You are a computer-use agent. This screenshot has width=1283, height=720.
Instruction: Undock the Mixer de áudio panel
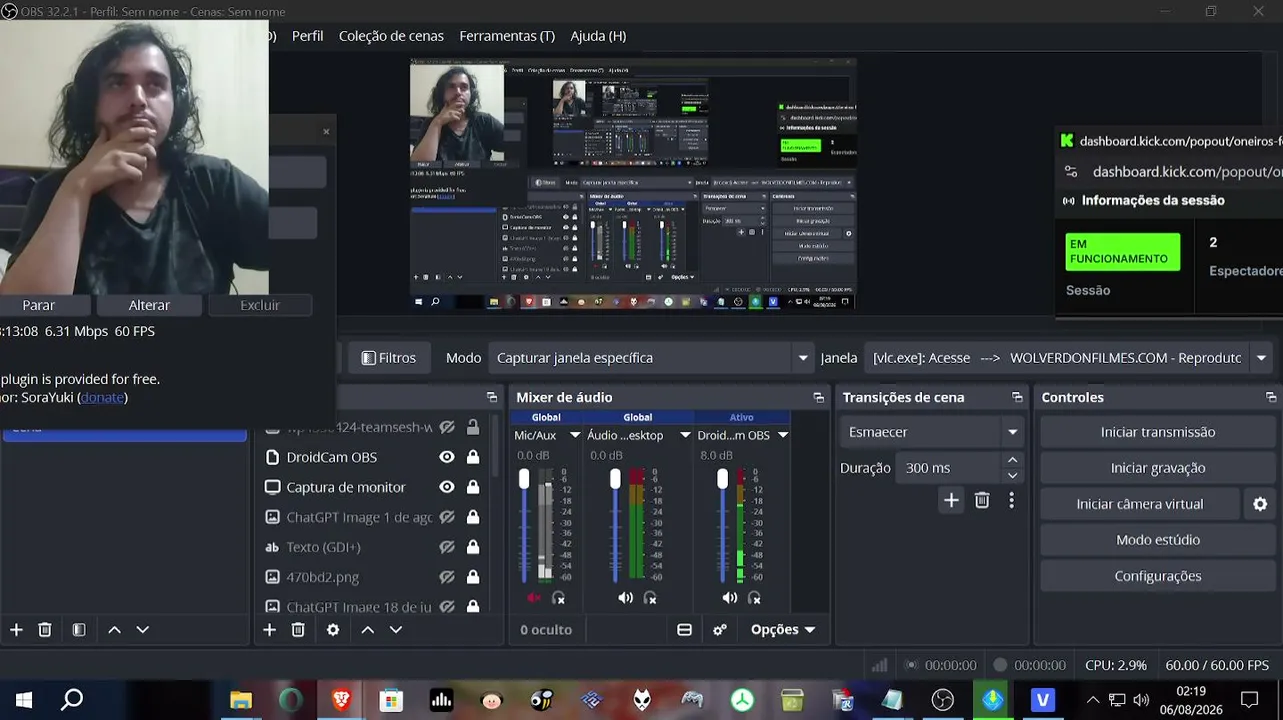click(819, 397)
